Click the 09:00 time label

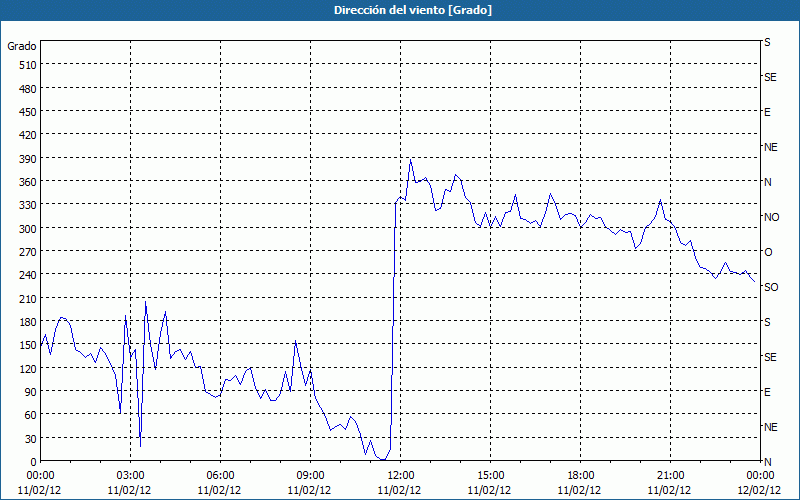click(310, 476)
